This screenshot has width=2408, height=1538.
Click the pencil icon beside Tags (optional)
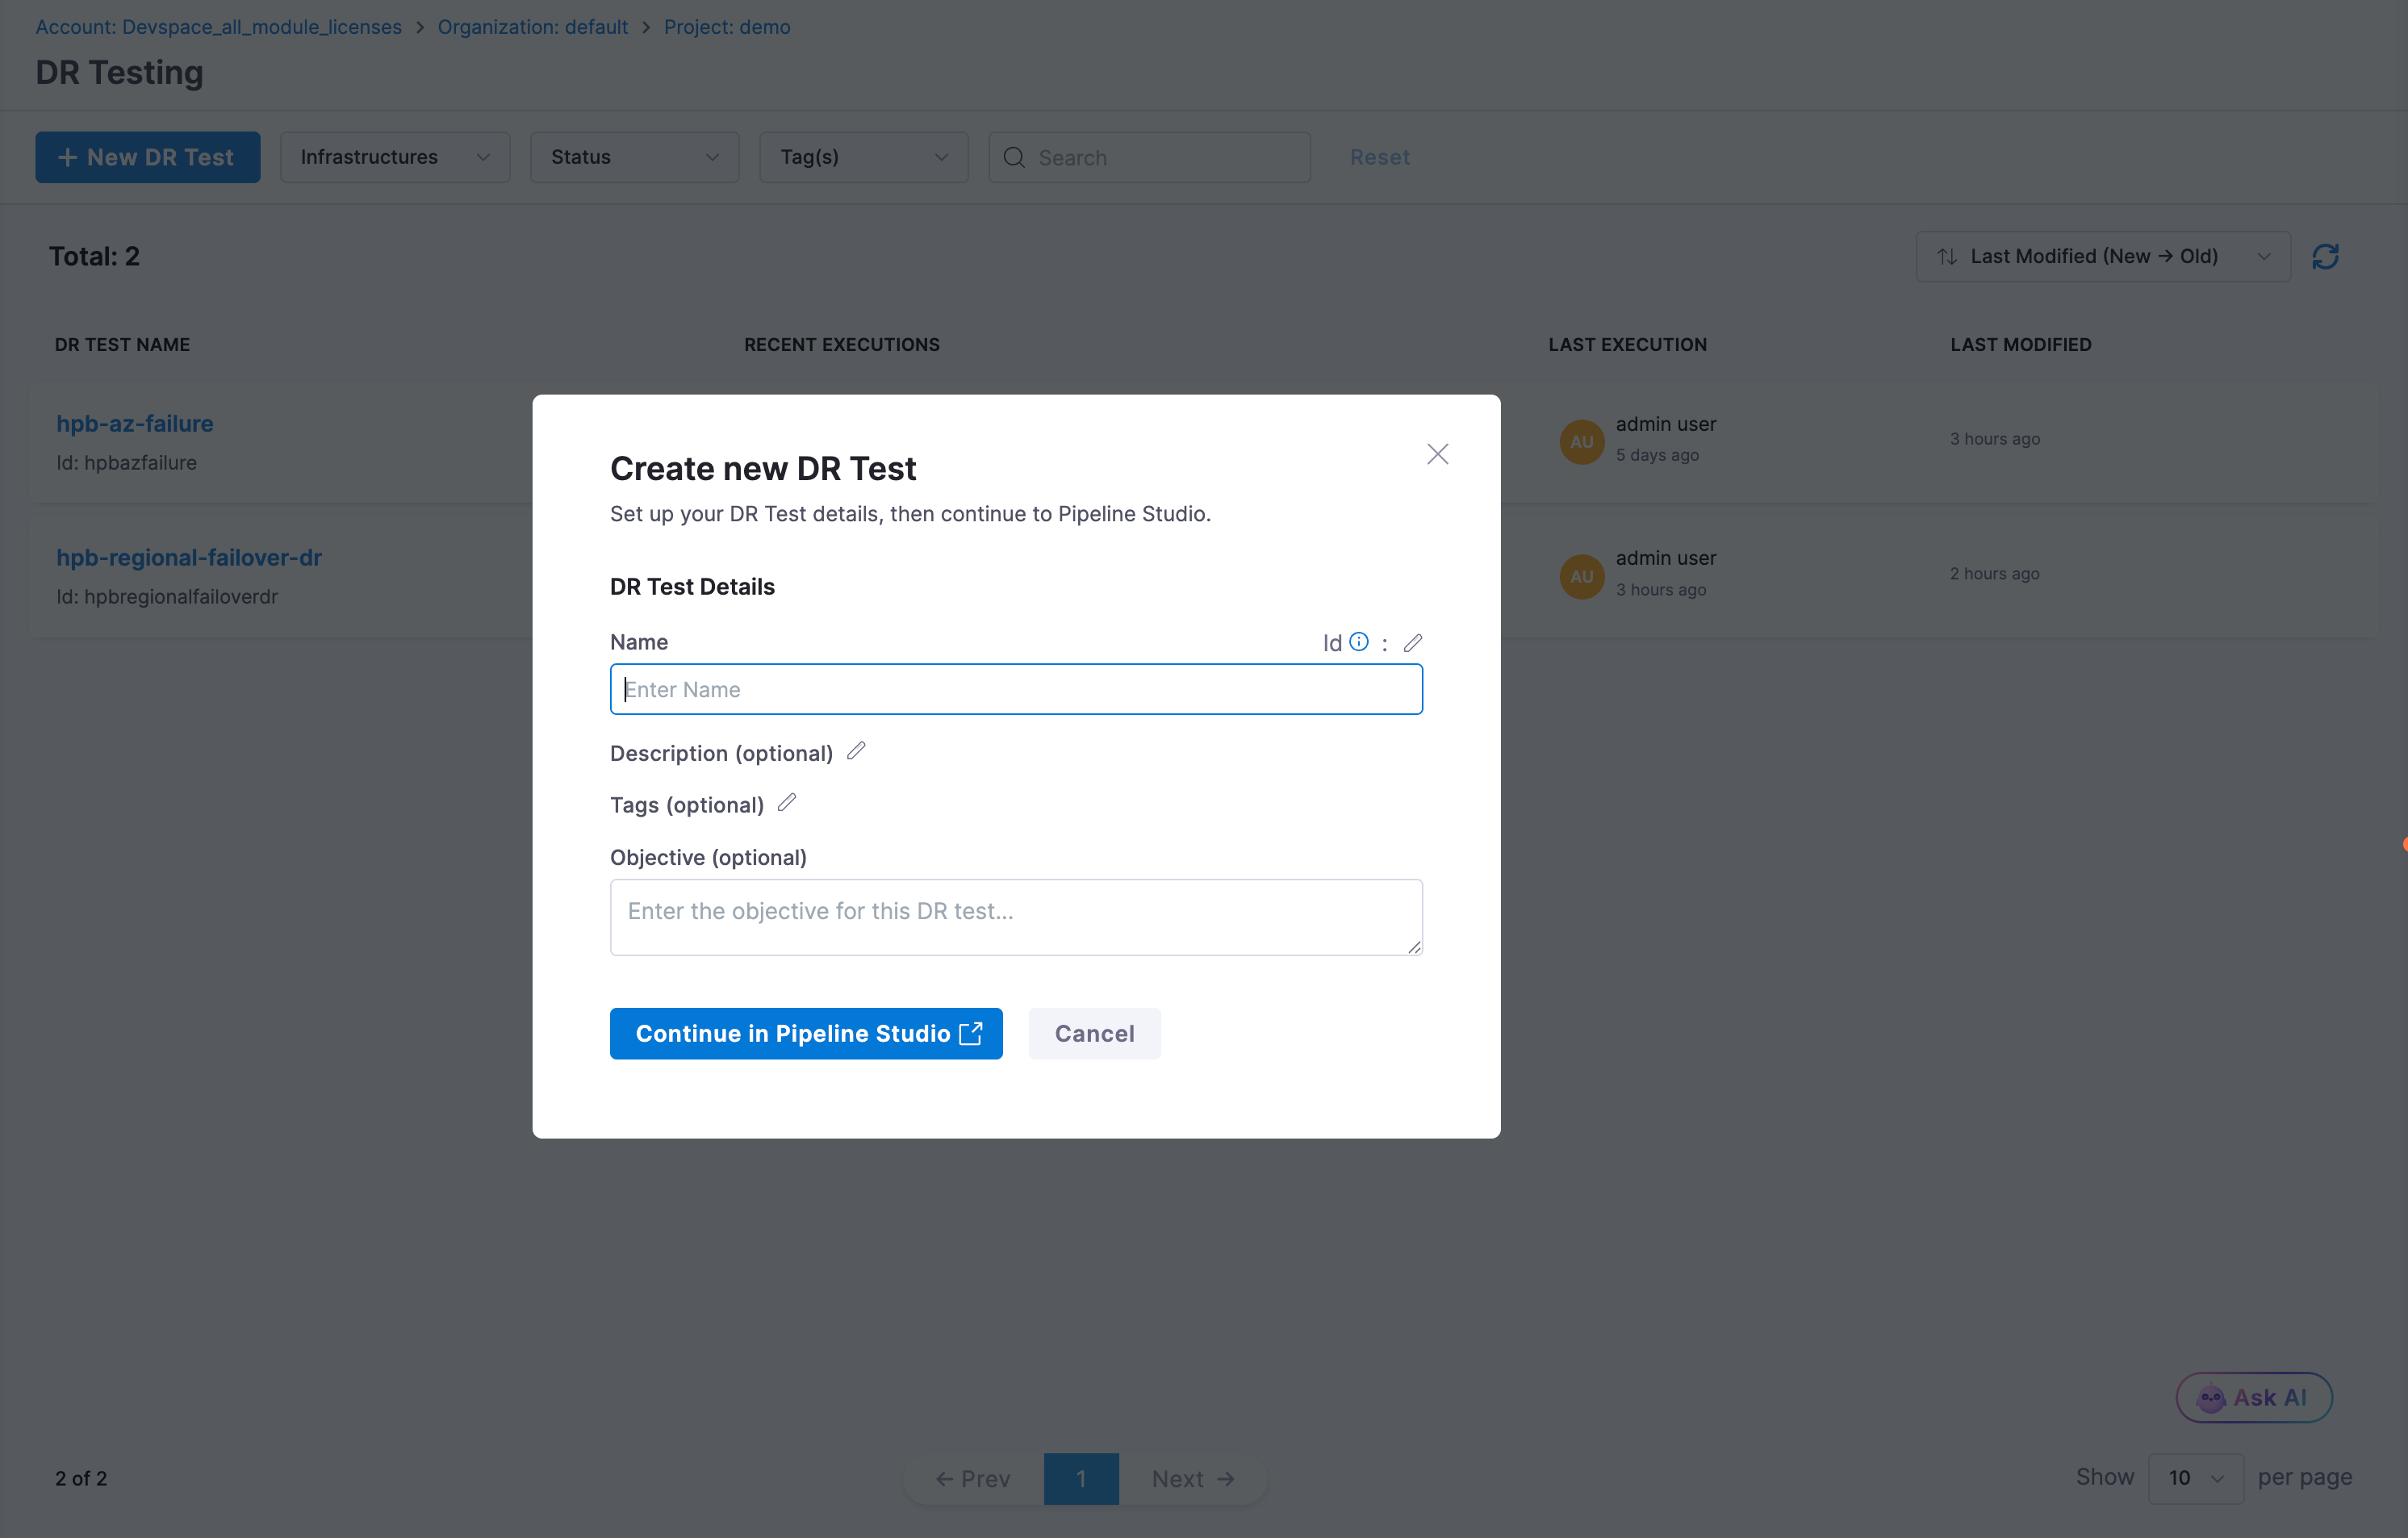787,803
